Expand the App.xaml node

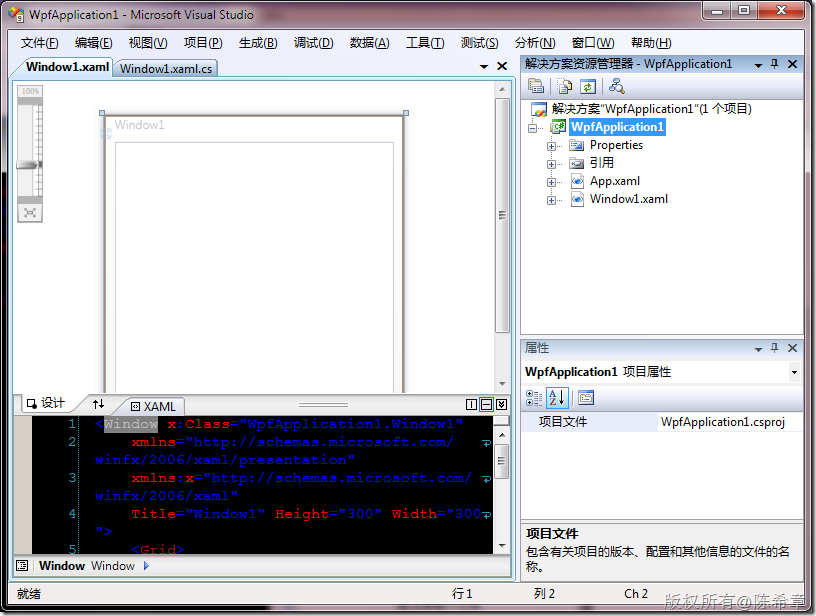point(551,182)
